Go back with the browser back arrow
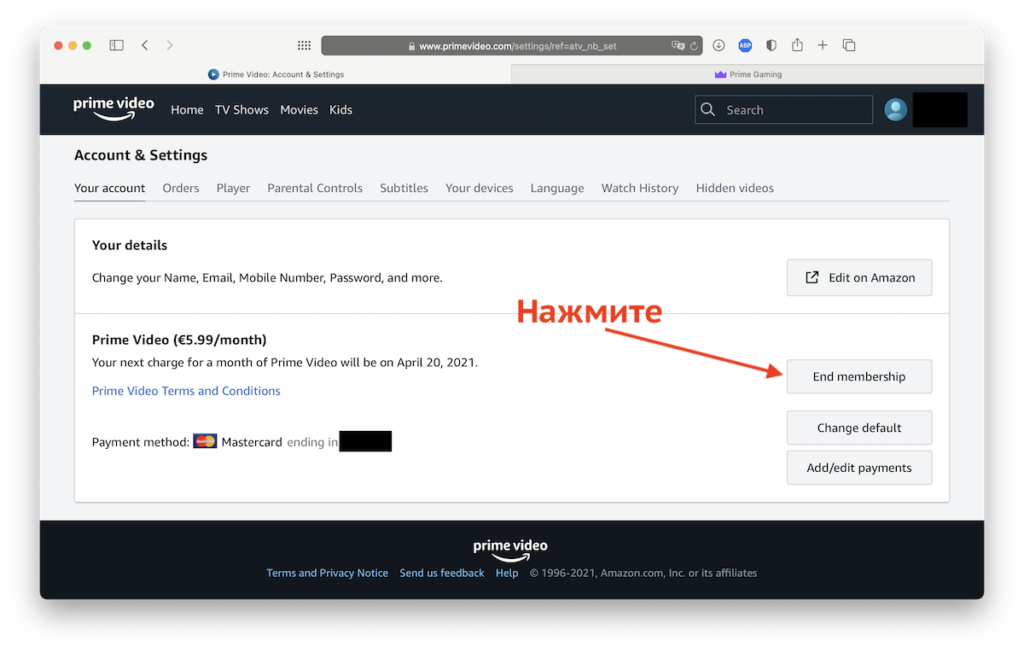The height and width of the screenshot is (652, 1024). (x=145, y=45)
